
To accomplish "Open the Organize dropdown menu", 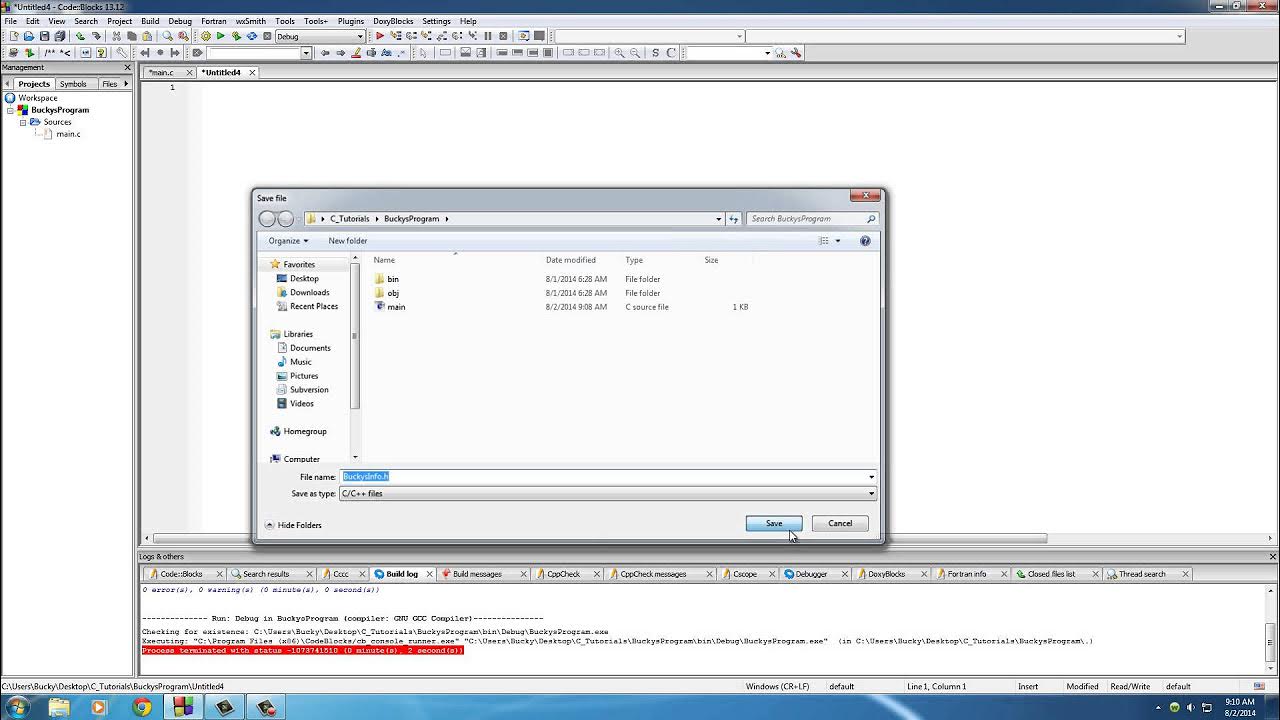I will pos(288,241).
